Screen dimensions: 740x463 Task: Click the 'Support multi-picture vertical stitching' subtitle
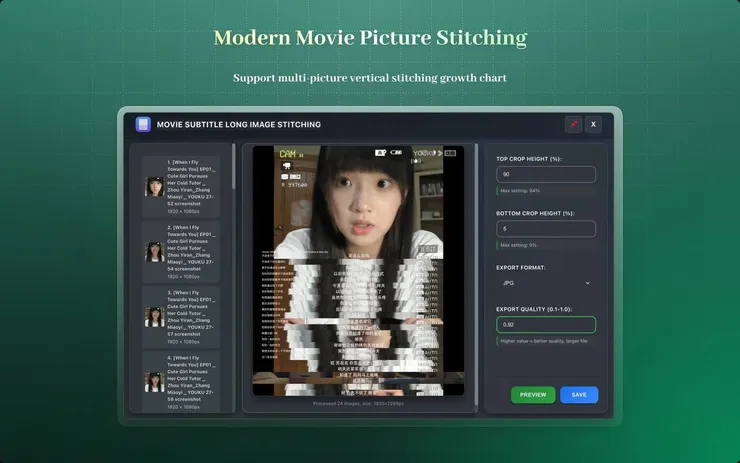[x=370, y=78]
